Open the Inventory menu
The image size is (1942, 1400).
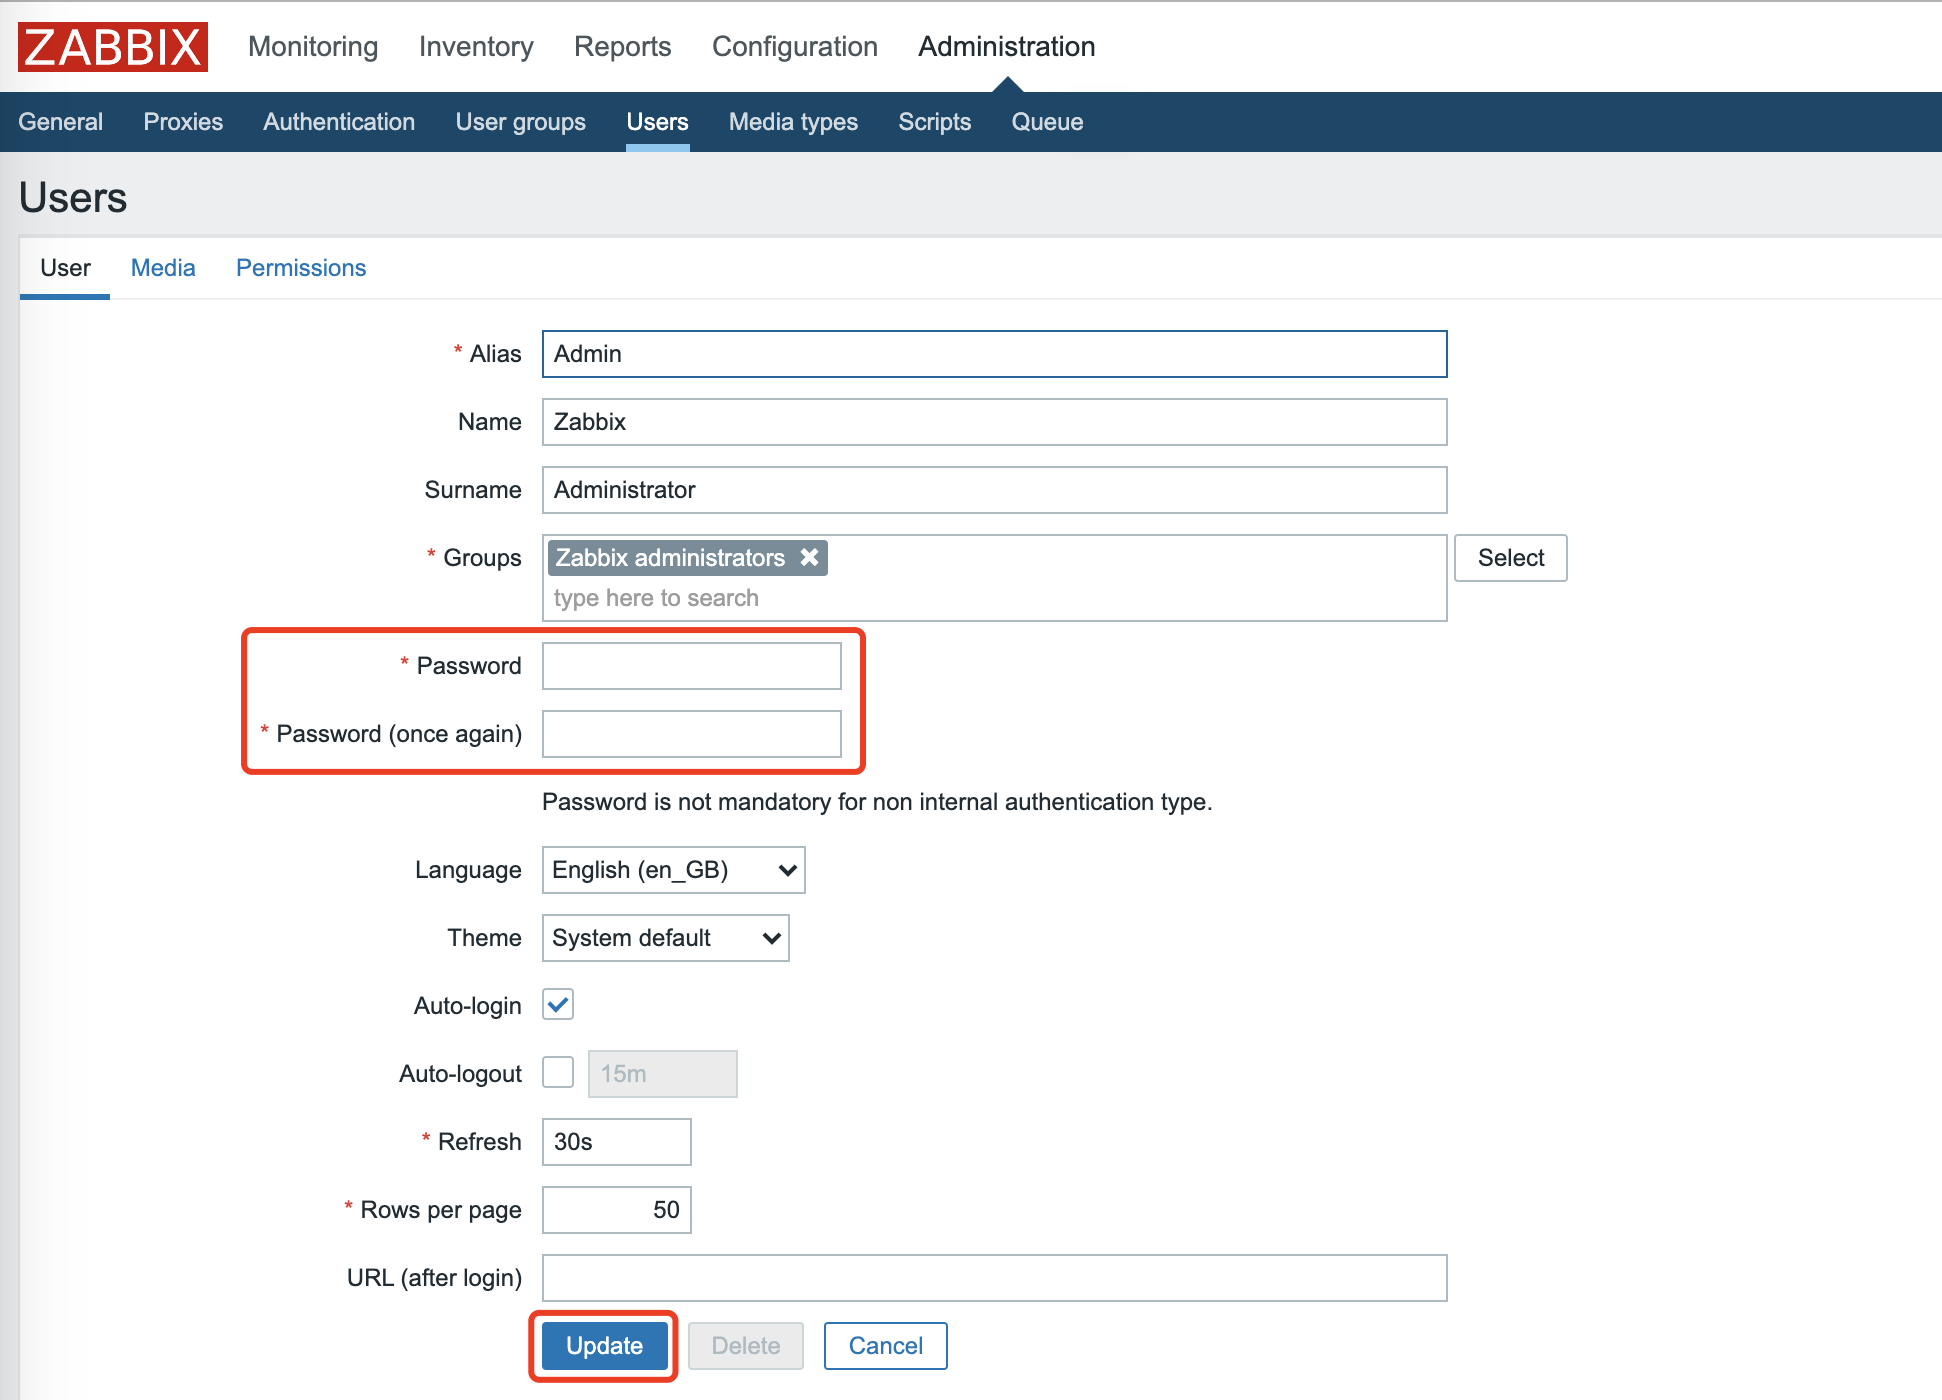click(x=475, y=45)
